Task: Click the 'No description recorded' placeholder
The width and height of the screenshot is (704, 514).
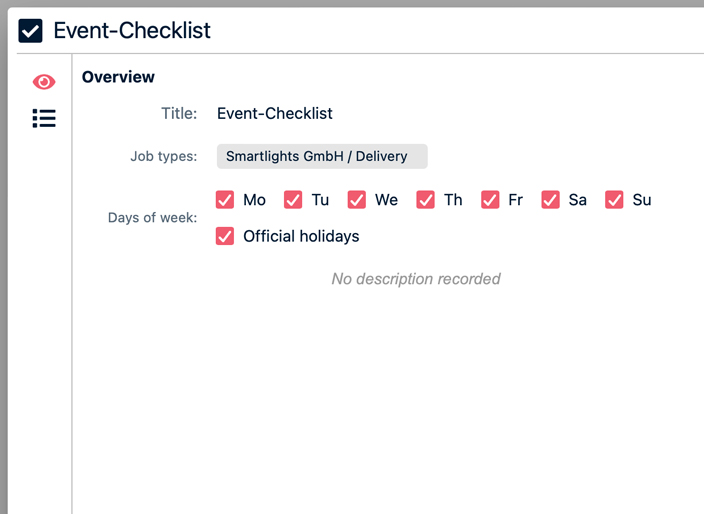Action: pyautogui.click(x=416, y=279)
